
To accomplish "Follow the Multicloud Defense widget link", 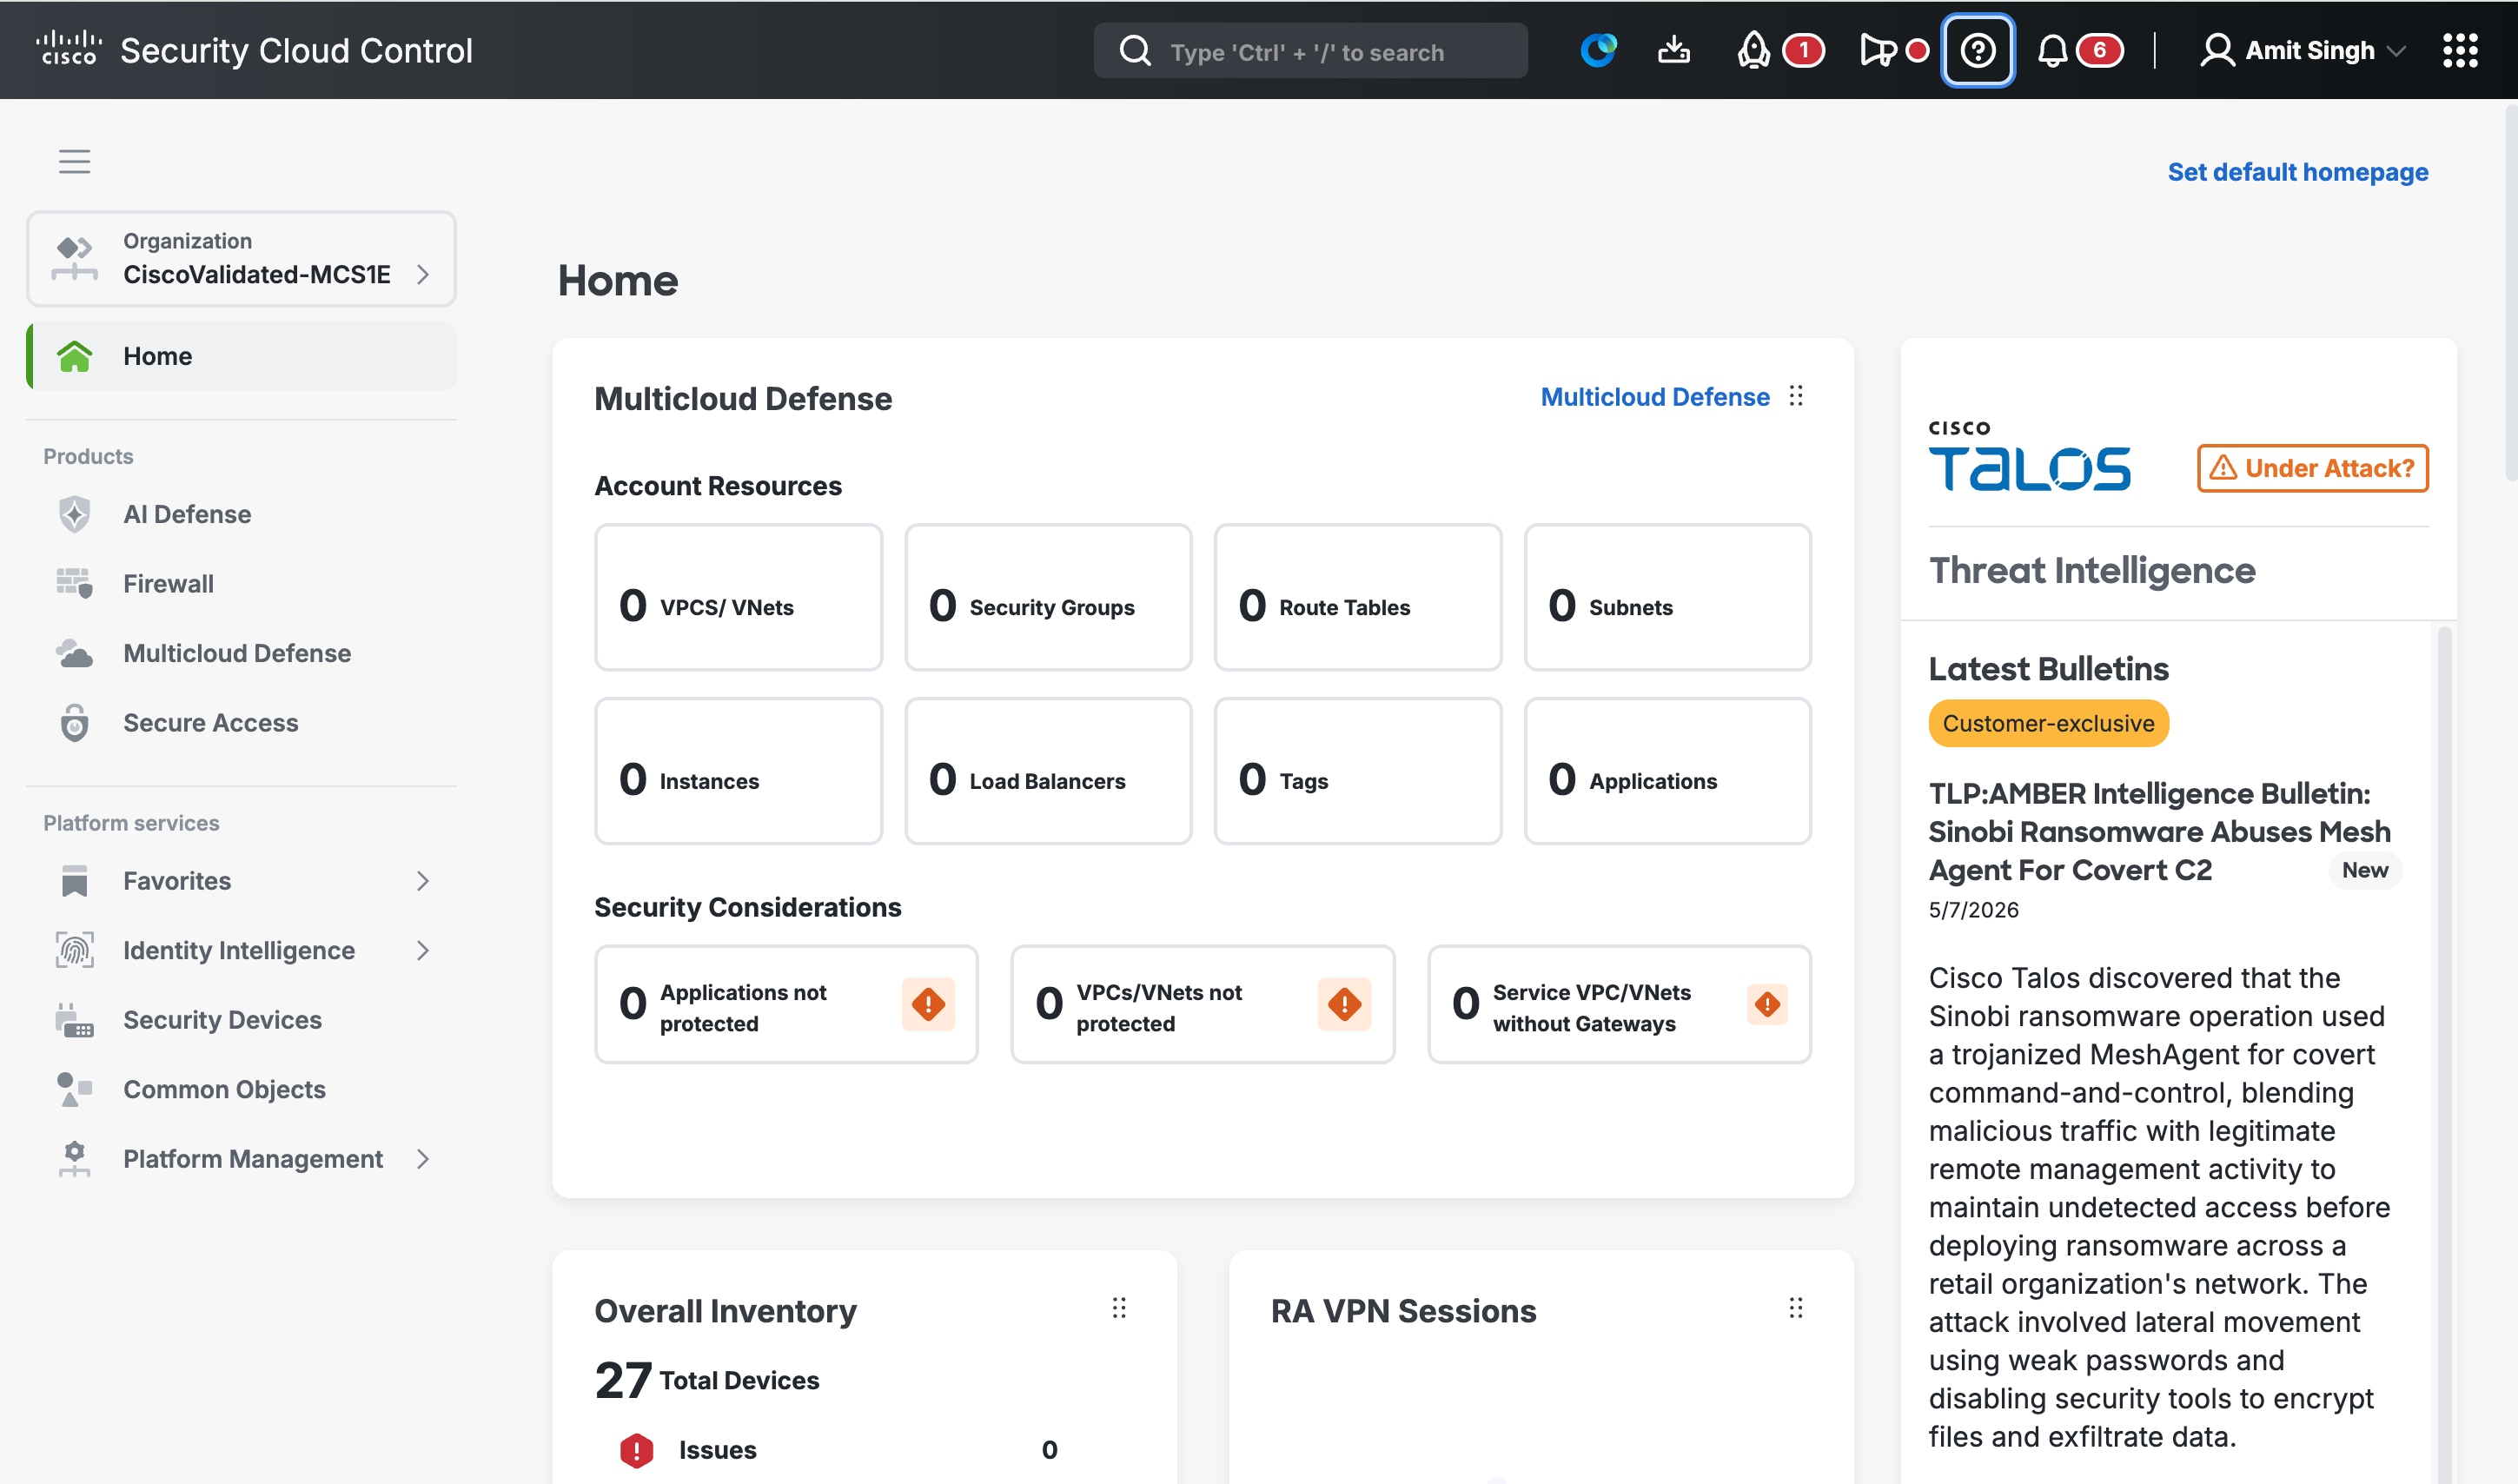I will point(1654,397).
